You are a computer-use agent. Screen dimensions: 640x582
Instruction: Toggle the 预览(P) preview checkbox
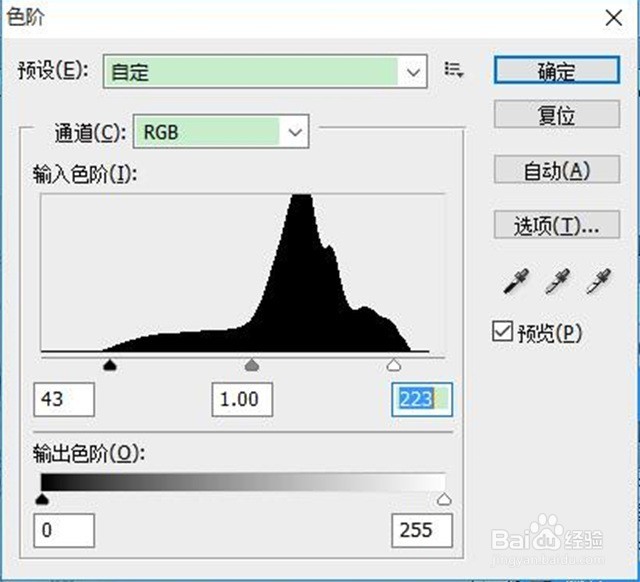[x=502, y=331]
